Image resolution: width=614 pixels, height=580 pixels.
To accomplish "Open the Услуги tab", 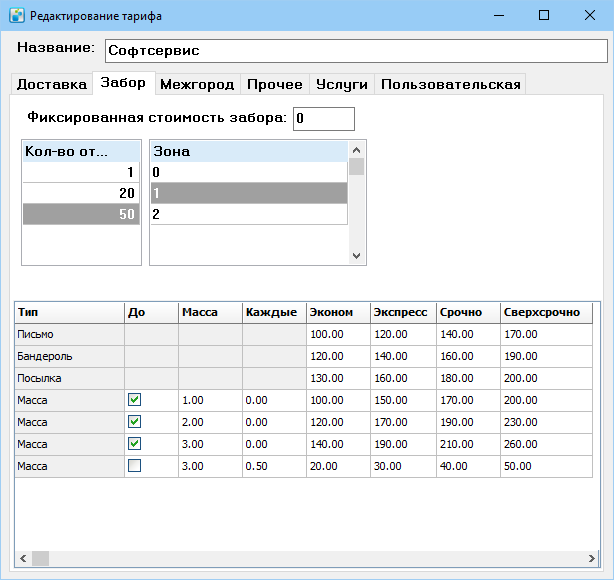I will [x=342, y=84].
